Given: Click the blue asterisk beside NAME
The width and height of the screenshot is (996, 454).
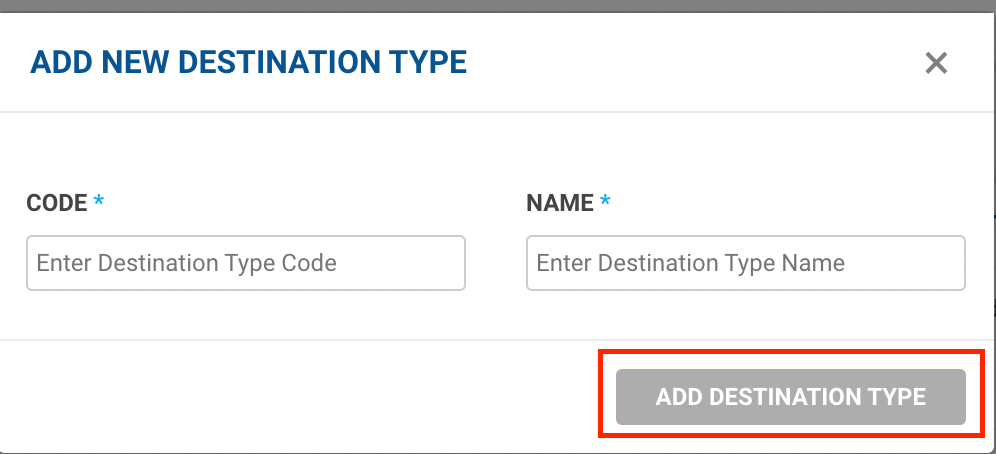Looking at the screenshot, I should [605, 203].
